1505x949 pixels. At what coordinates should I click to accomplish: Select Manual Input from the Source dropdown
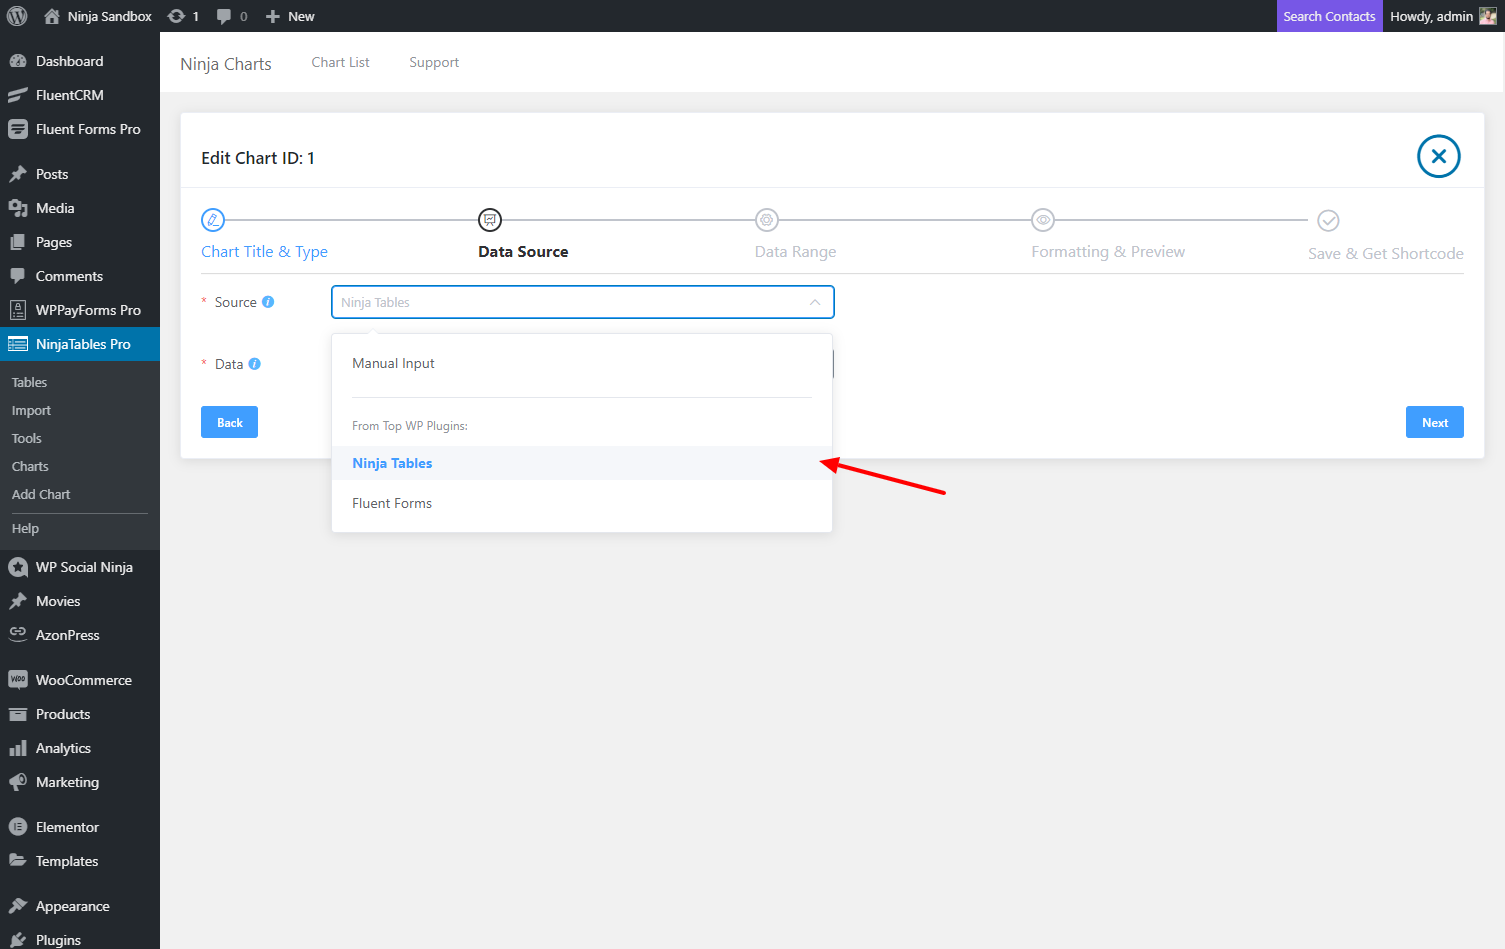[393, 362]
